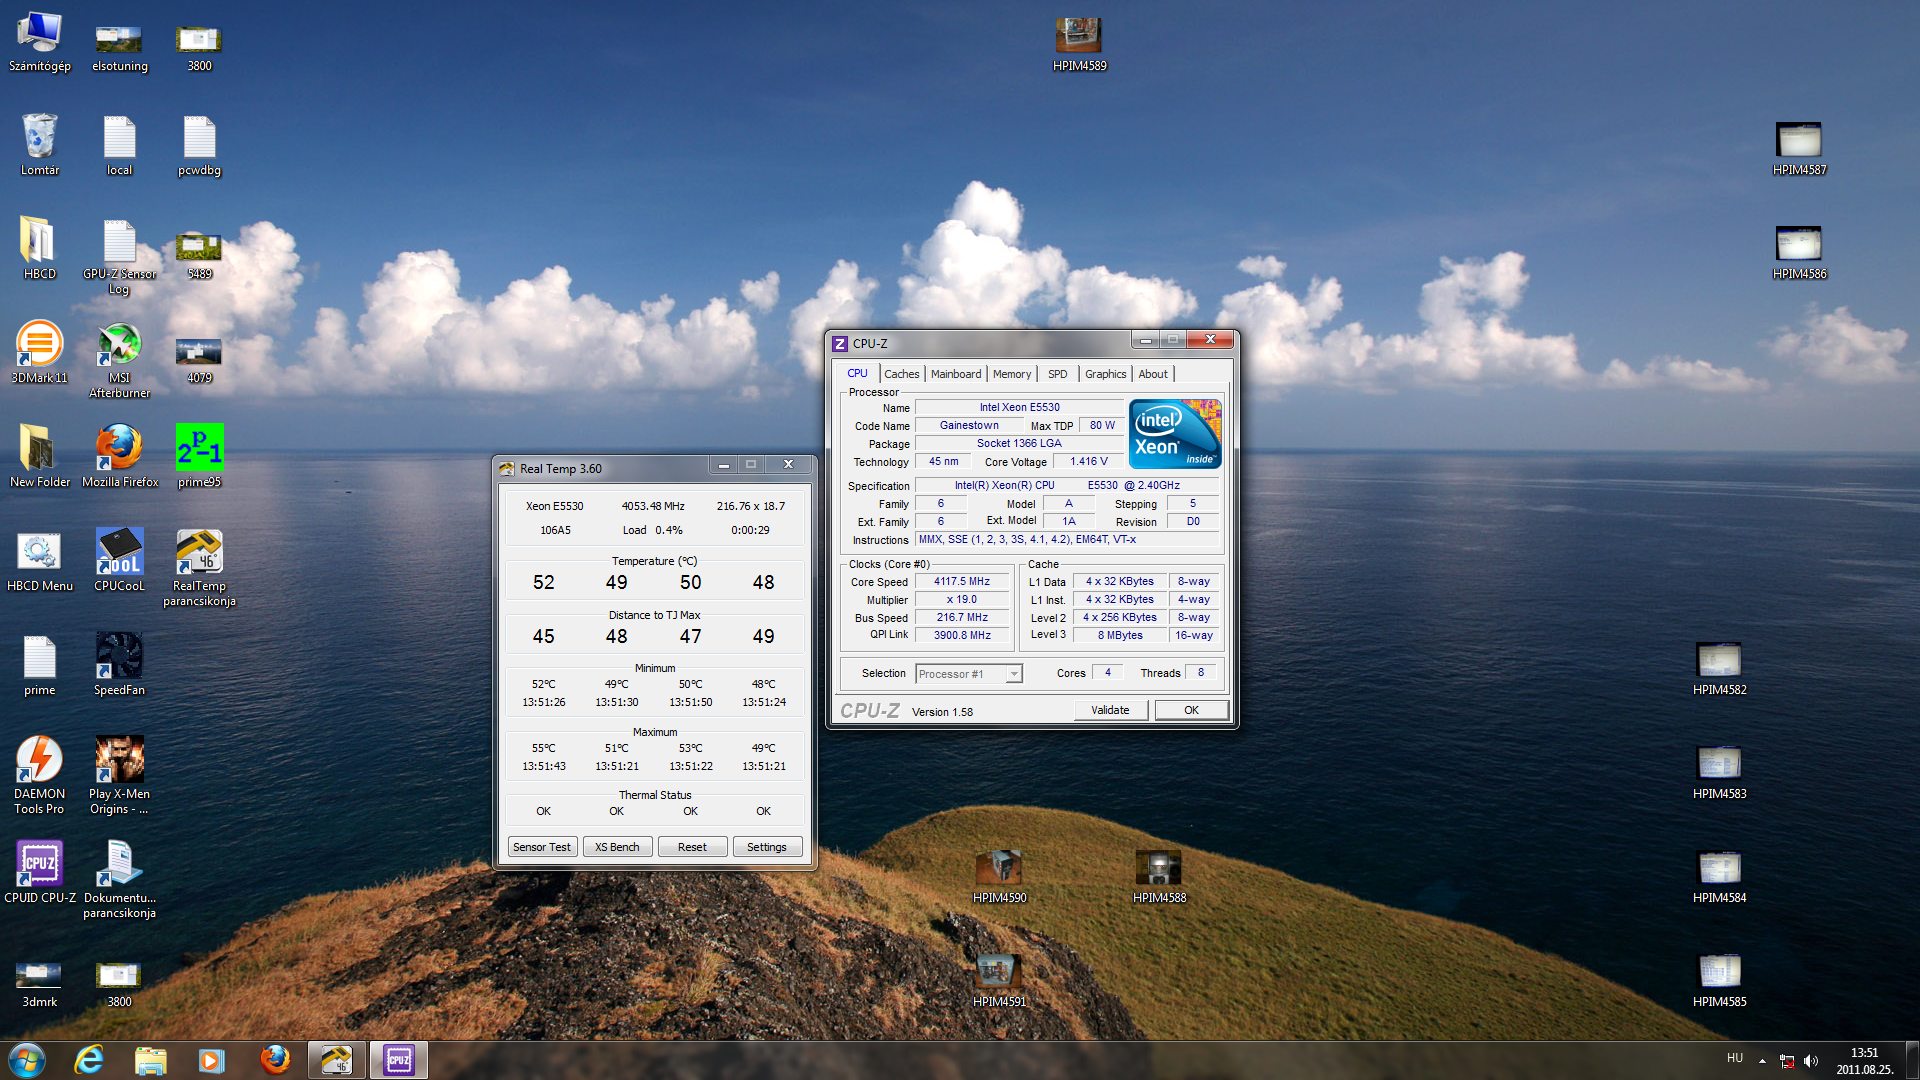Open the pcwdbg file icon
Image resolution: width=1920 pixels, height=1080 pixels.
[x=199, y=145]
